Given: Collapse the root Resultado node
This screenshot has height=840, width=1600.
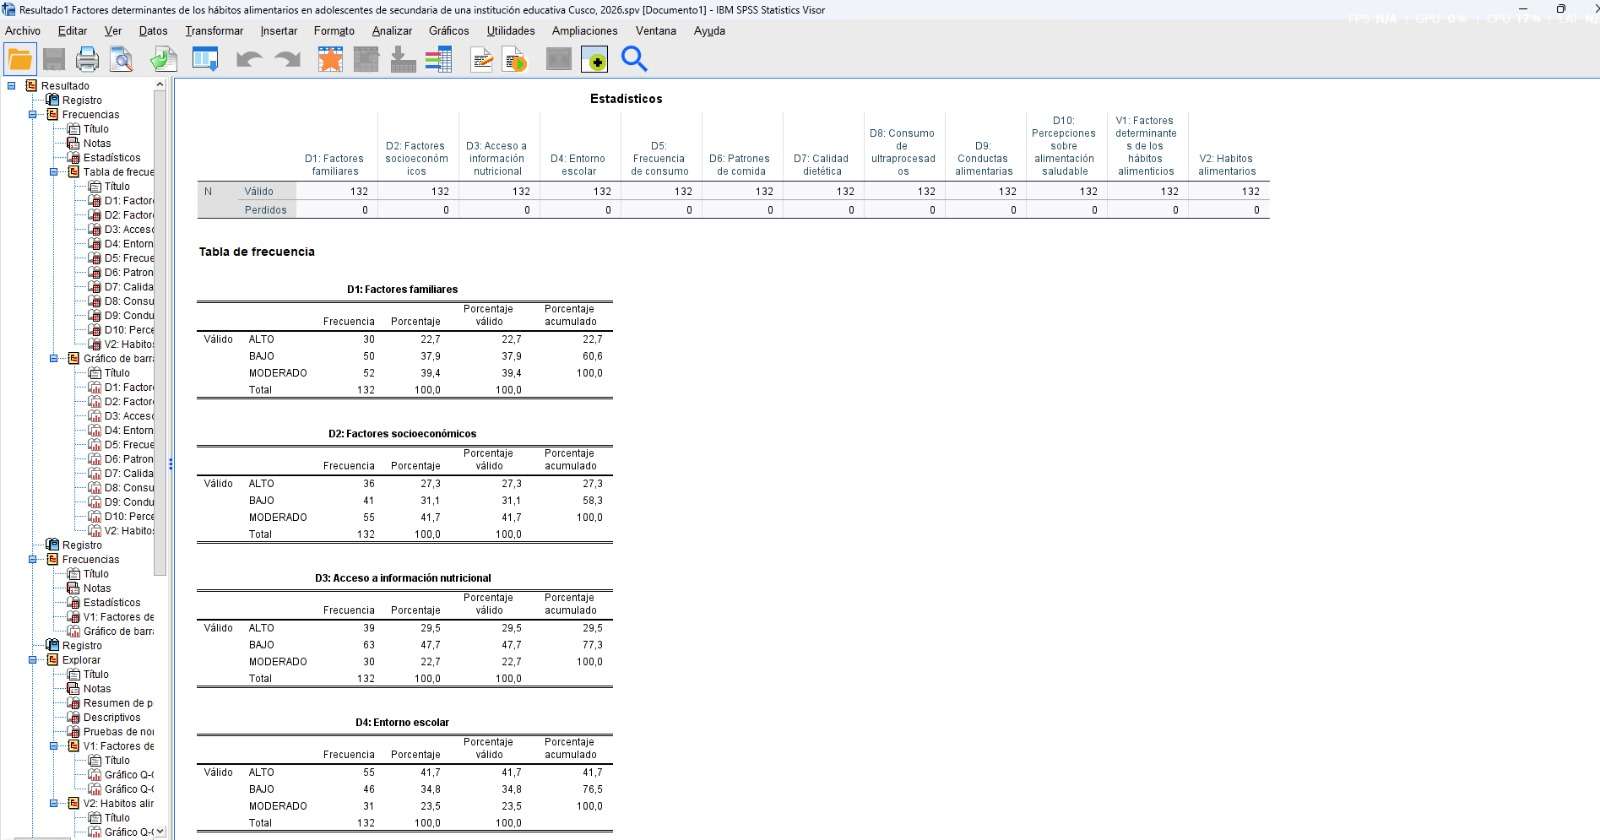Looking at the screenshot, I should point(12,86).
